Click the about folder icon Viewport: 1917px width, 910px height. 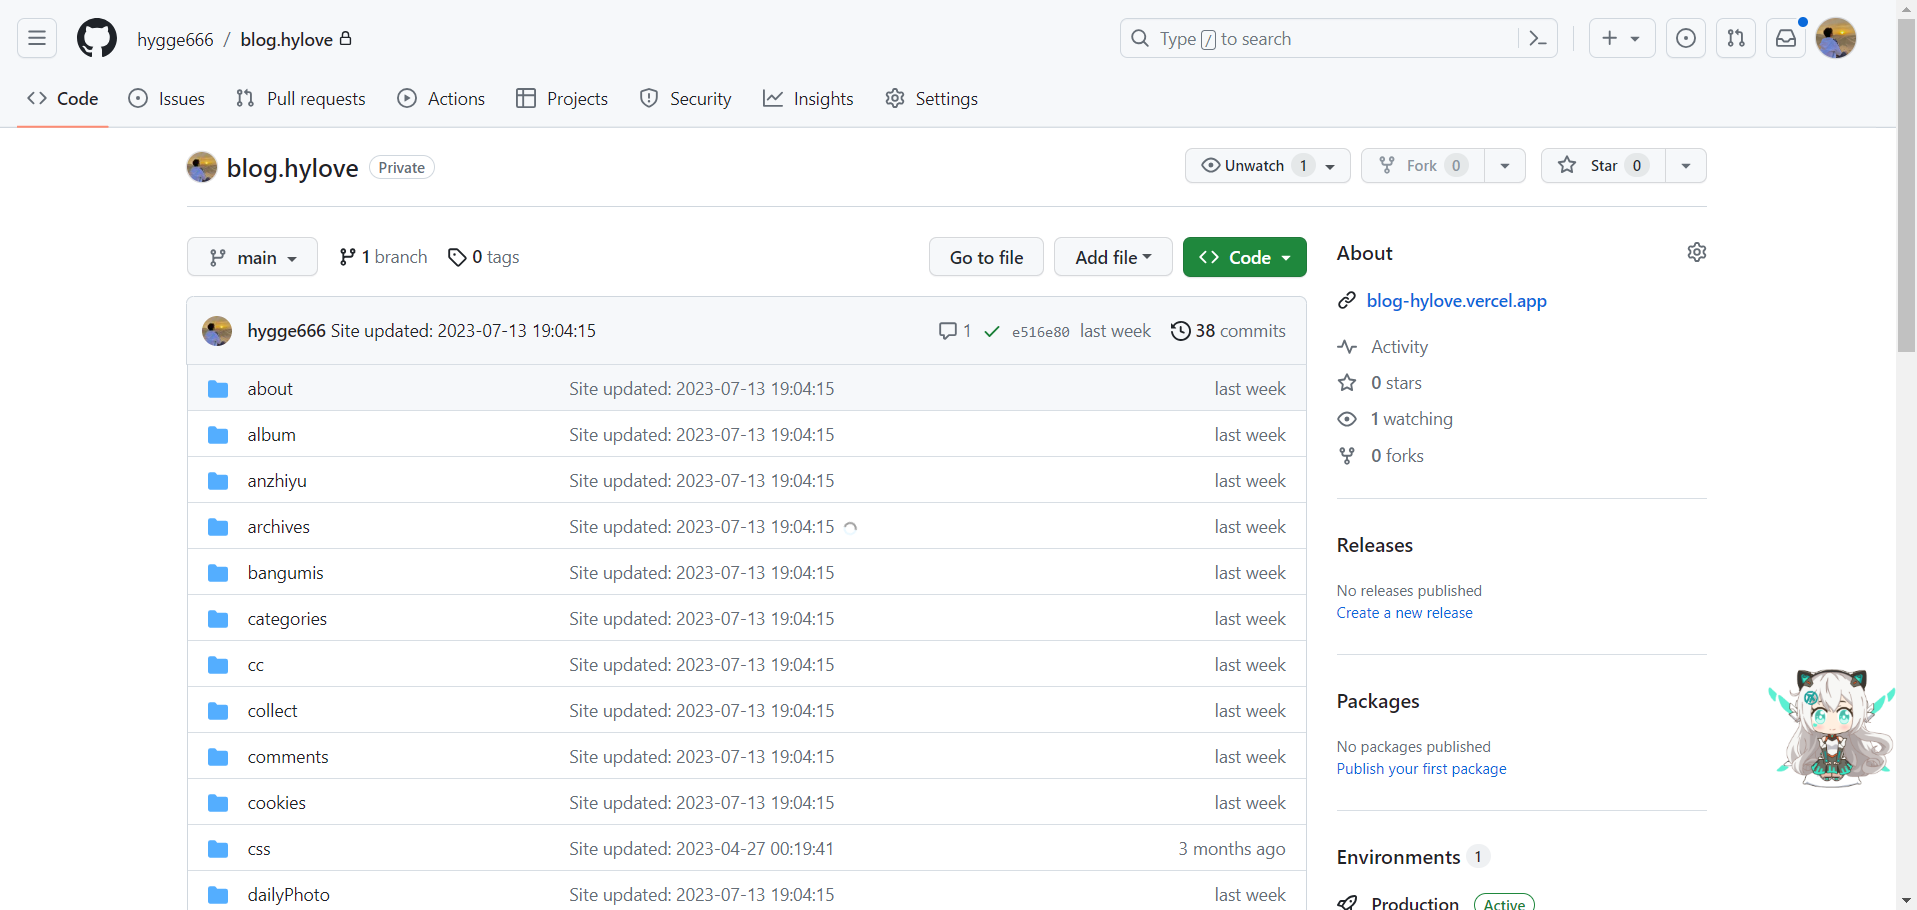click(218, 389)
